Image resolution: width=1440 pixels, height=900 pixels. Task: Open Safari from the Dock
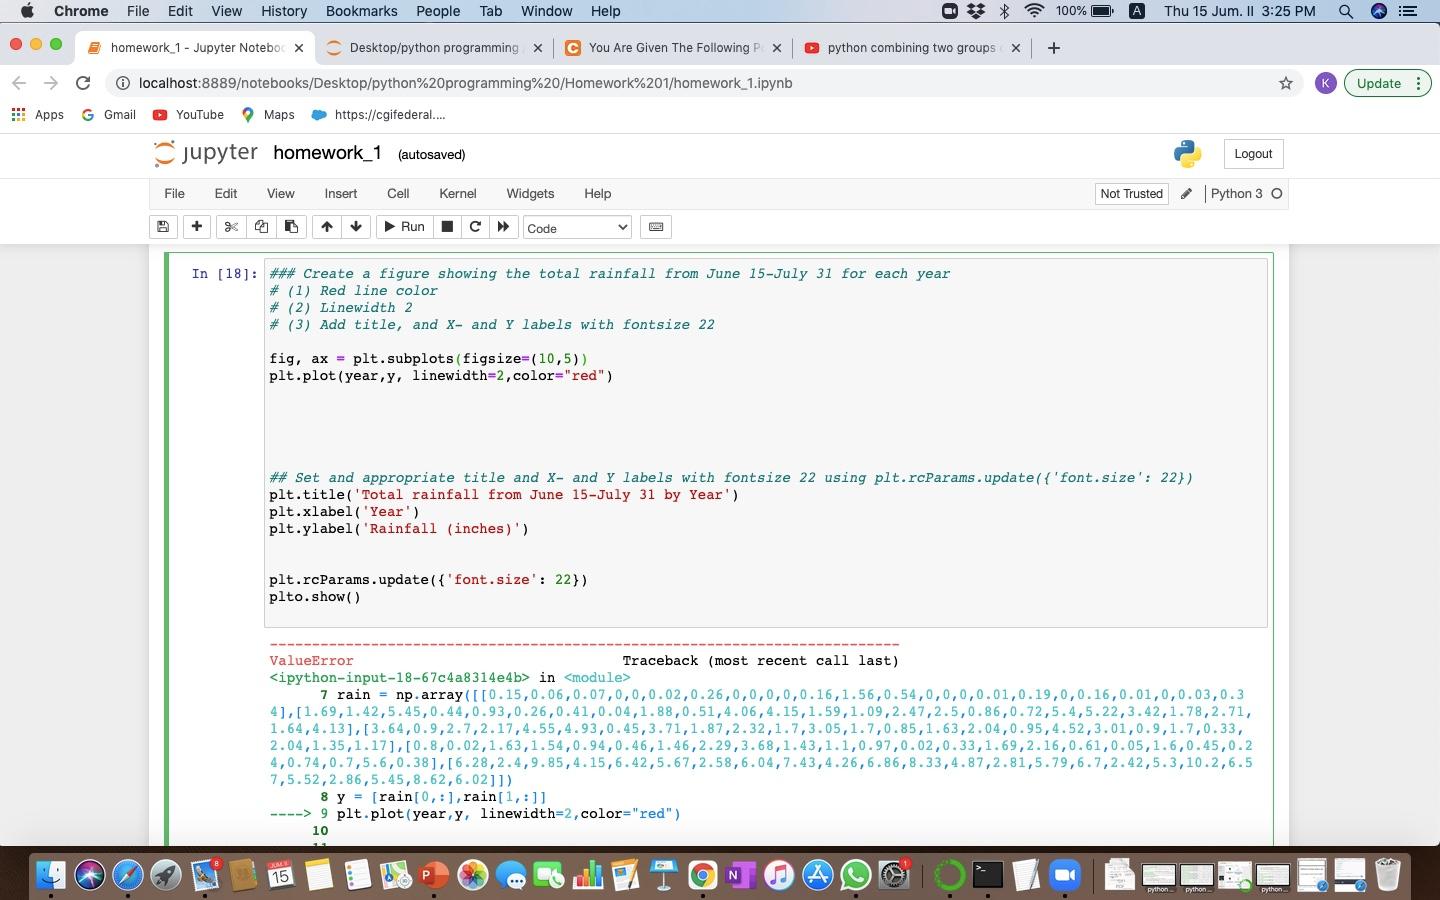coord(127,875)
